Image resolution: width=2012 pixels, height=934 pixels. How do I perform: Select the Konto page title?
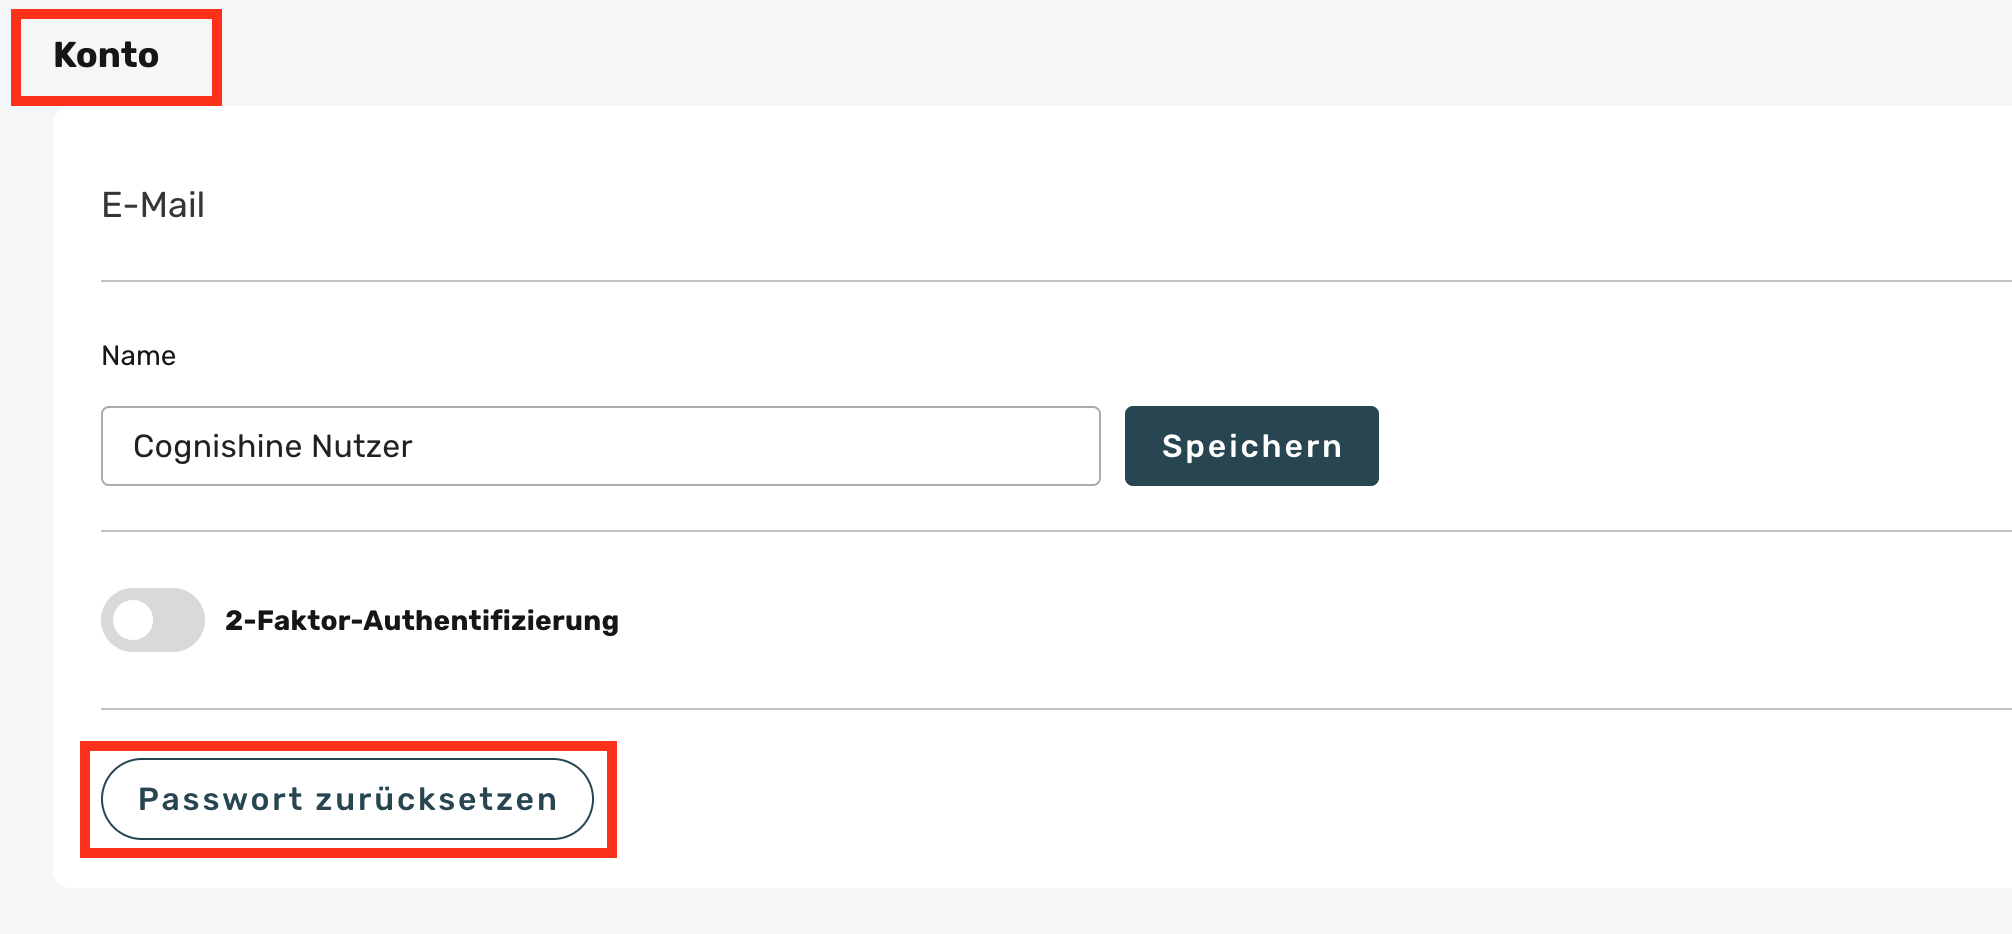(106, 55)
